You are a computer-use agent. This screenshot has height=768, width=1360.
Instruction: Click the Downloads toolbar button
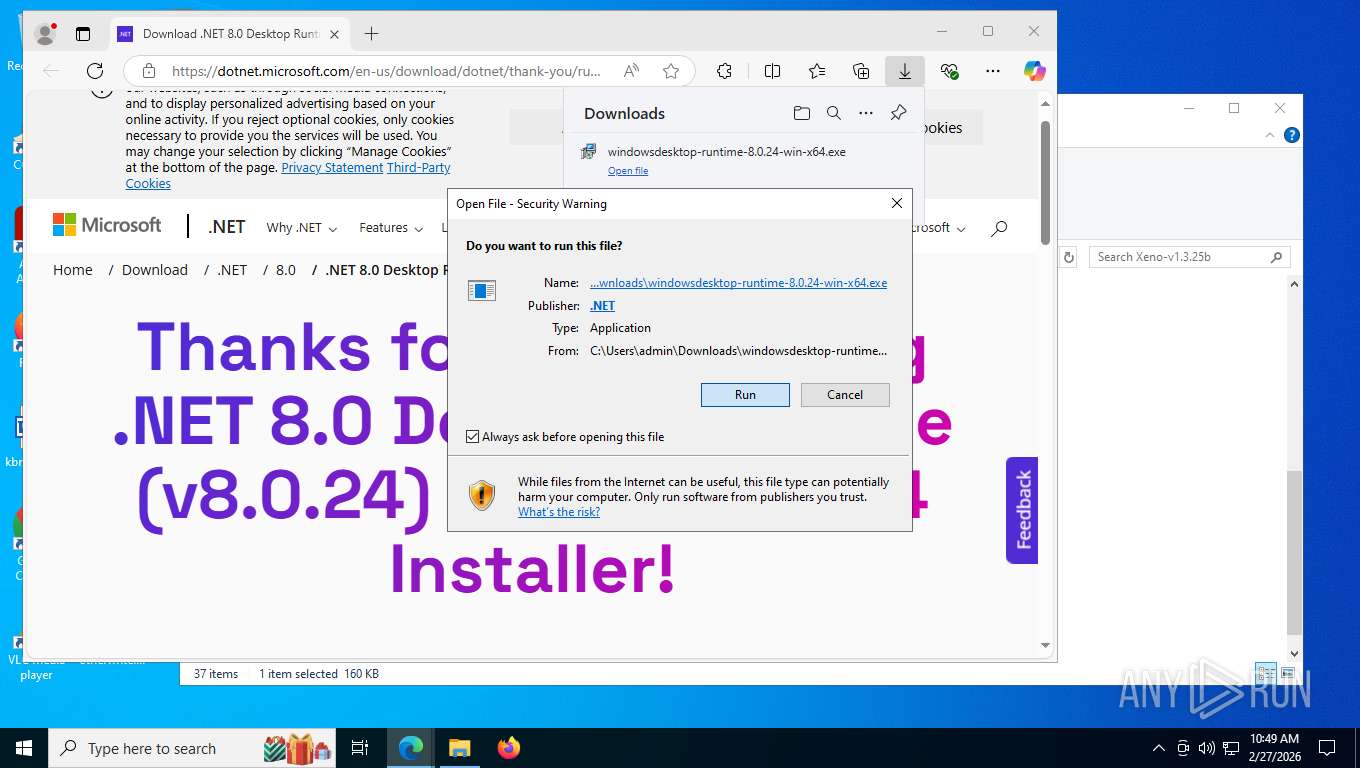(x=905, y=71)
